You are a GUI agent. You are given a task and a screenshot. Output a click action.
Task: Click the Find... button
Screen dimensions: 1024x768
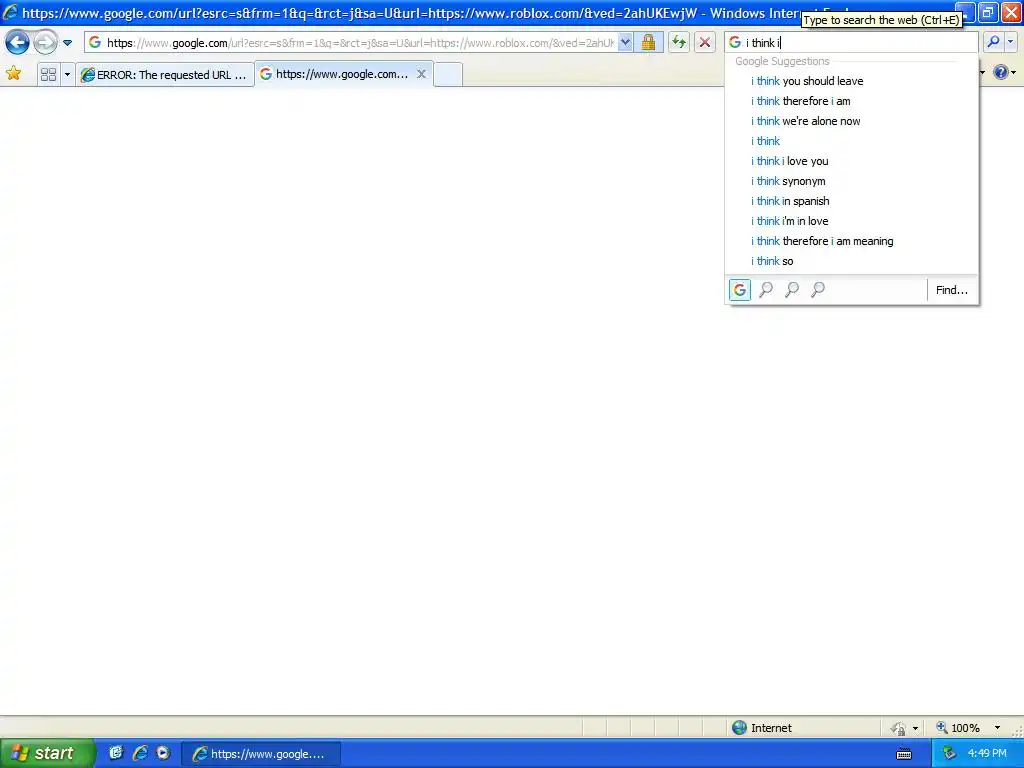(x=952, y=290)
